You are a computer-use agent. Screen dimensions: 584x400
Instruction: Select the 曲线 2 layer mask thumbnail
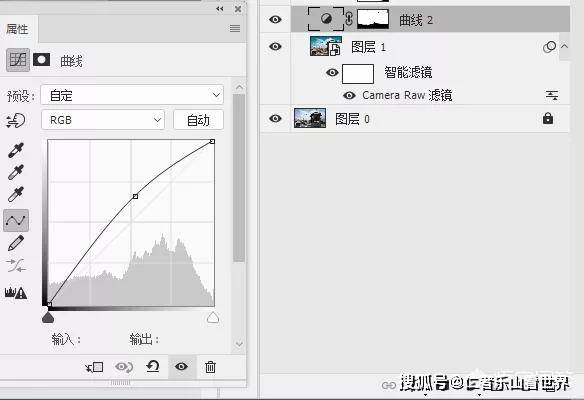[373, 19]
